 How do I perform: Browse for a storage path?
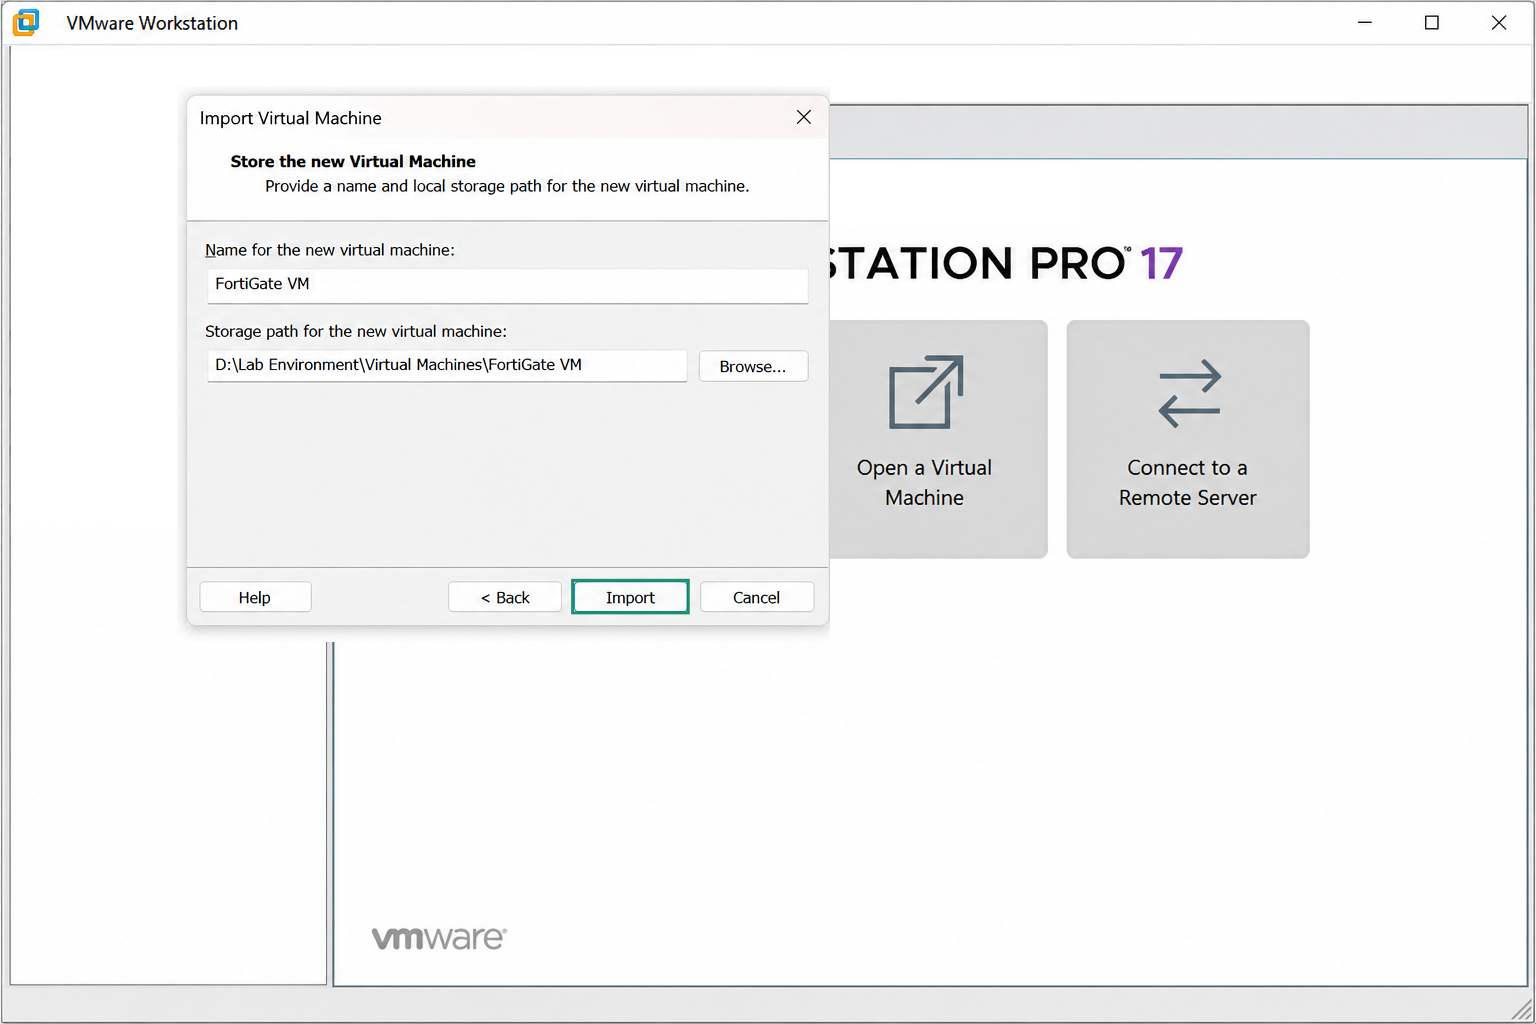753,366
